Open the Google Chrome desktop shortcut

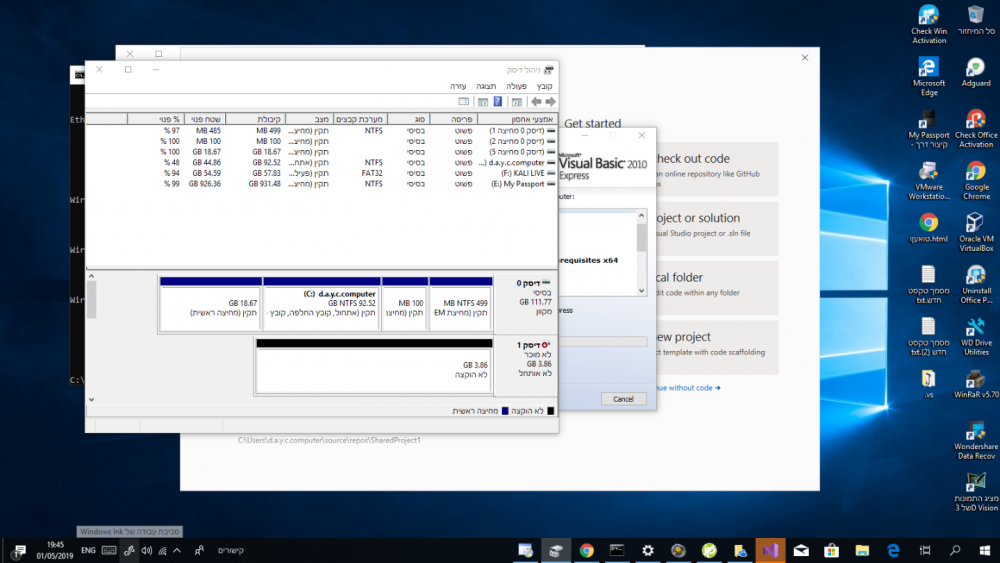[976, 181]
